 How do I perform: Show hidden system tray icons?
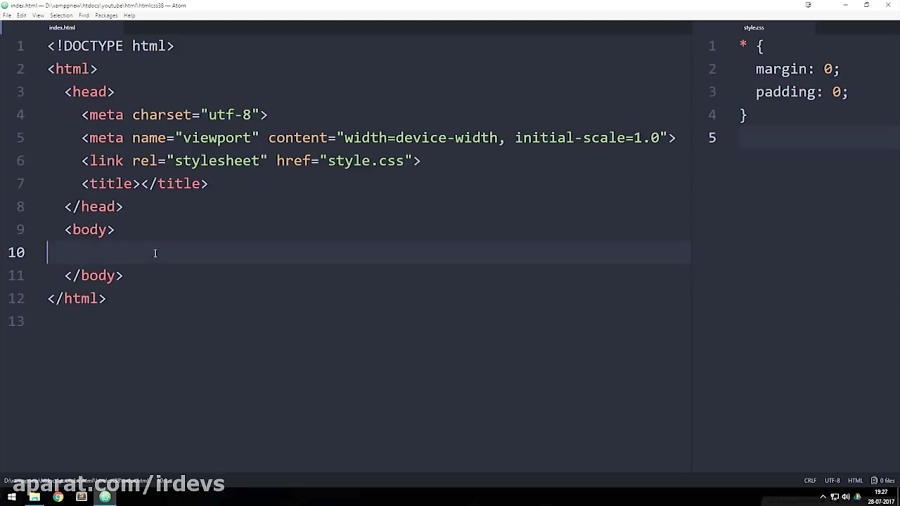pyautogui.click(x=823, y=497)
